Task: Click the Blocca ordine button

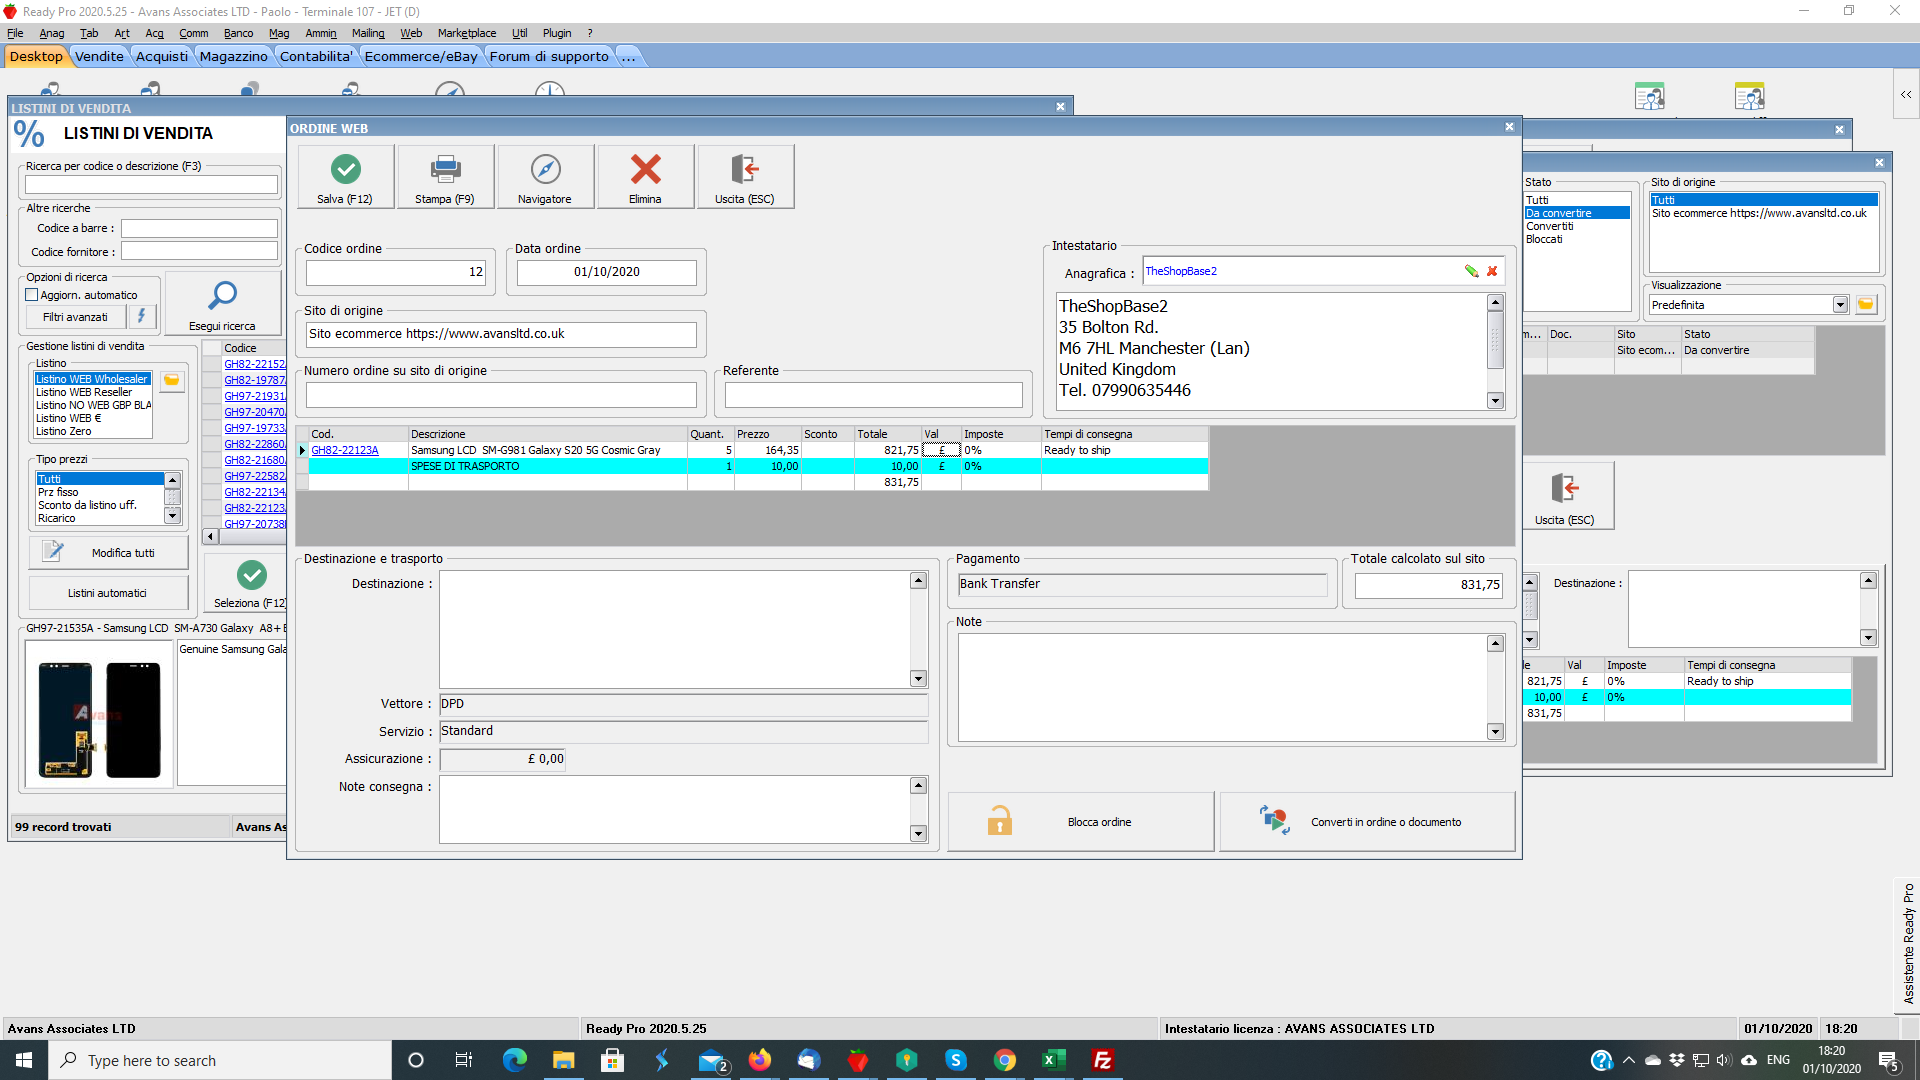Action: click(1080, 822)
